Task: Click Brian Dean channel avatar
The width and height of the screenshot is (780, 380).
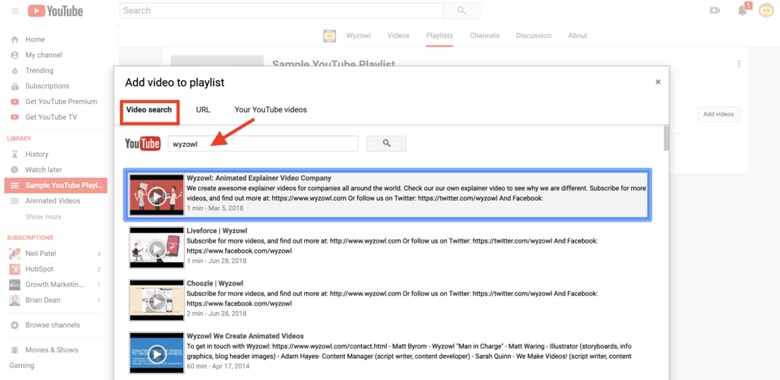Action: (x=15, y=300)
